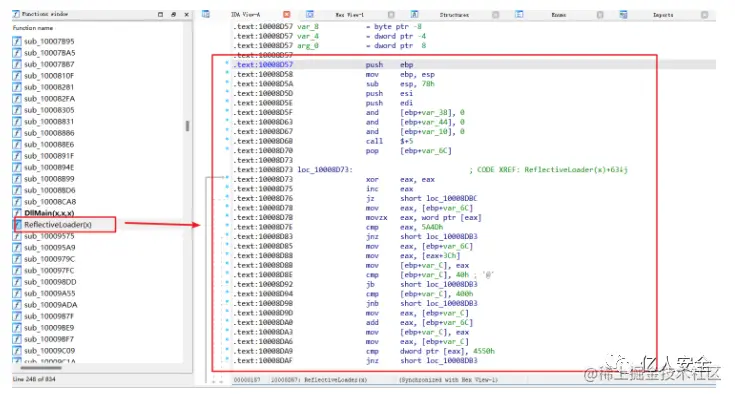
Task: Select sub_10008899 function entry
Action: click(x=49, y=179)
